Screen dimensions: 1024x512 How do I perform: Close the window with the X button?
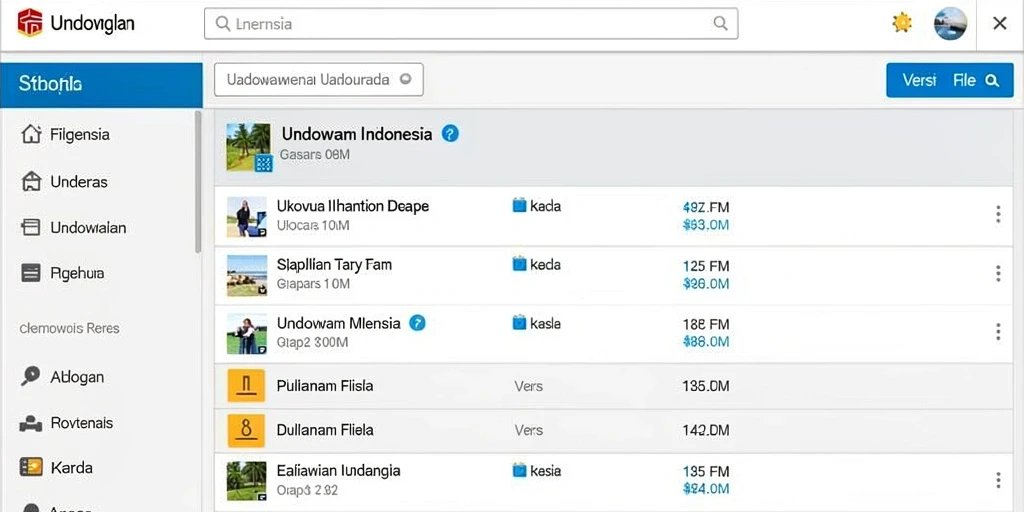(999, 24)
